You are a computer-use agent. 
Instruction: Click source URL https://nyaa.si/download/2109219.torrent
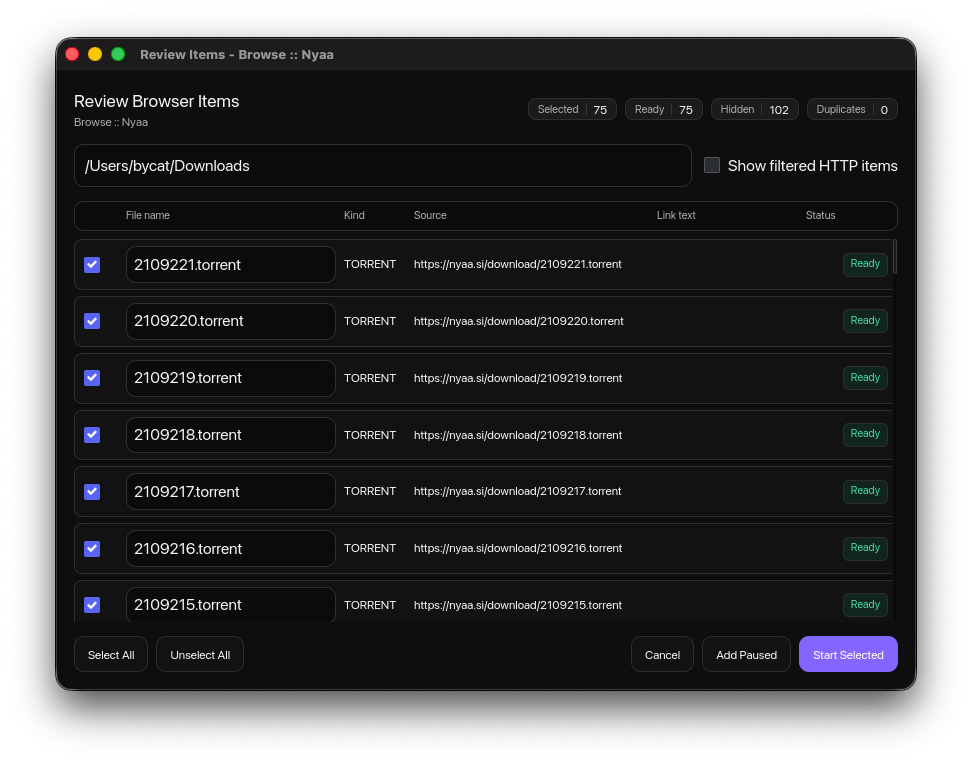pyautogui.click(x=518, y=378)
